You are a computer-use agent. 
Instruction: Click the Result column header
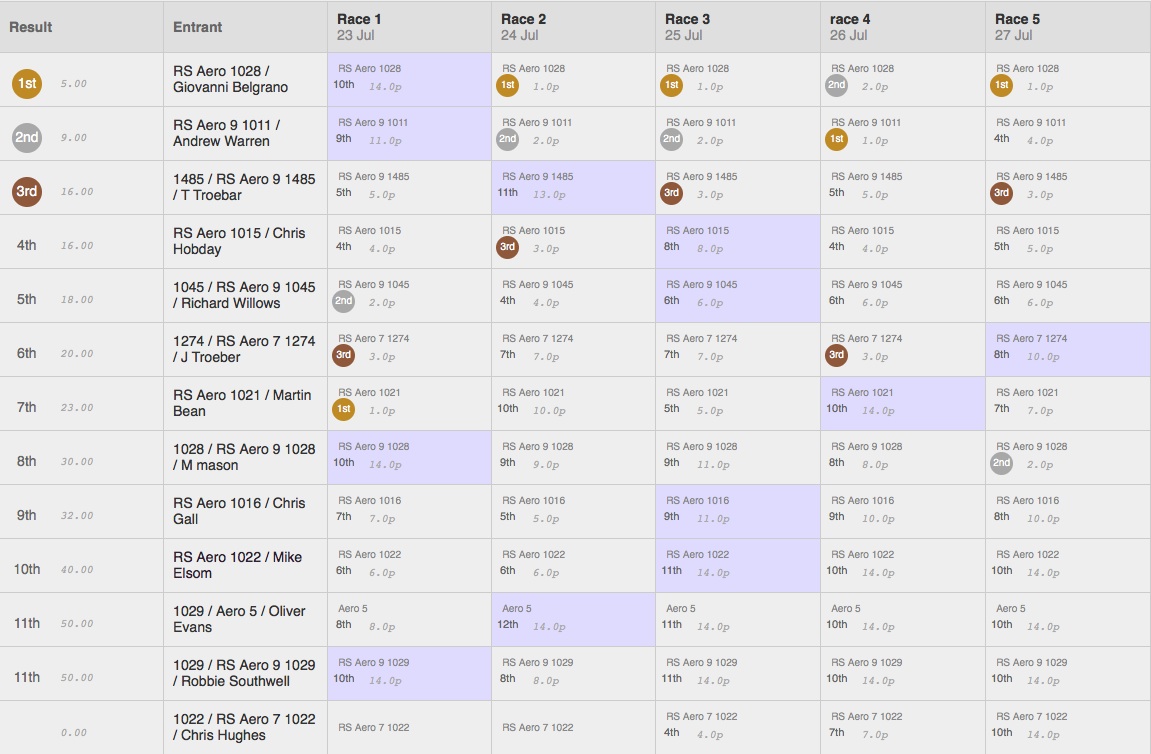point(81,27)
